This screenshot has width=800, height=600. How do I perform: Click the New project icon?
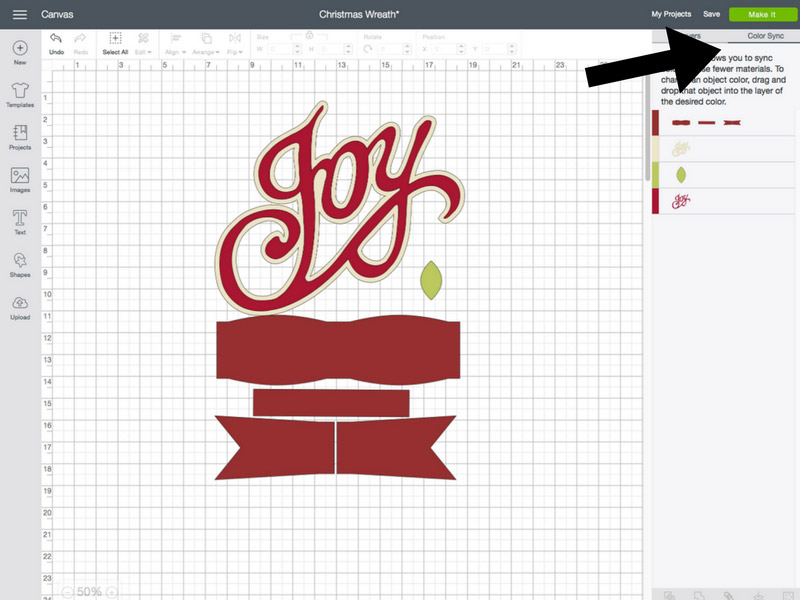[x=20, y=48]
